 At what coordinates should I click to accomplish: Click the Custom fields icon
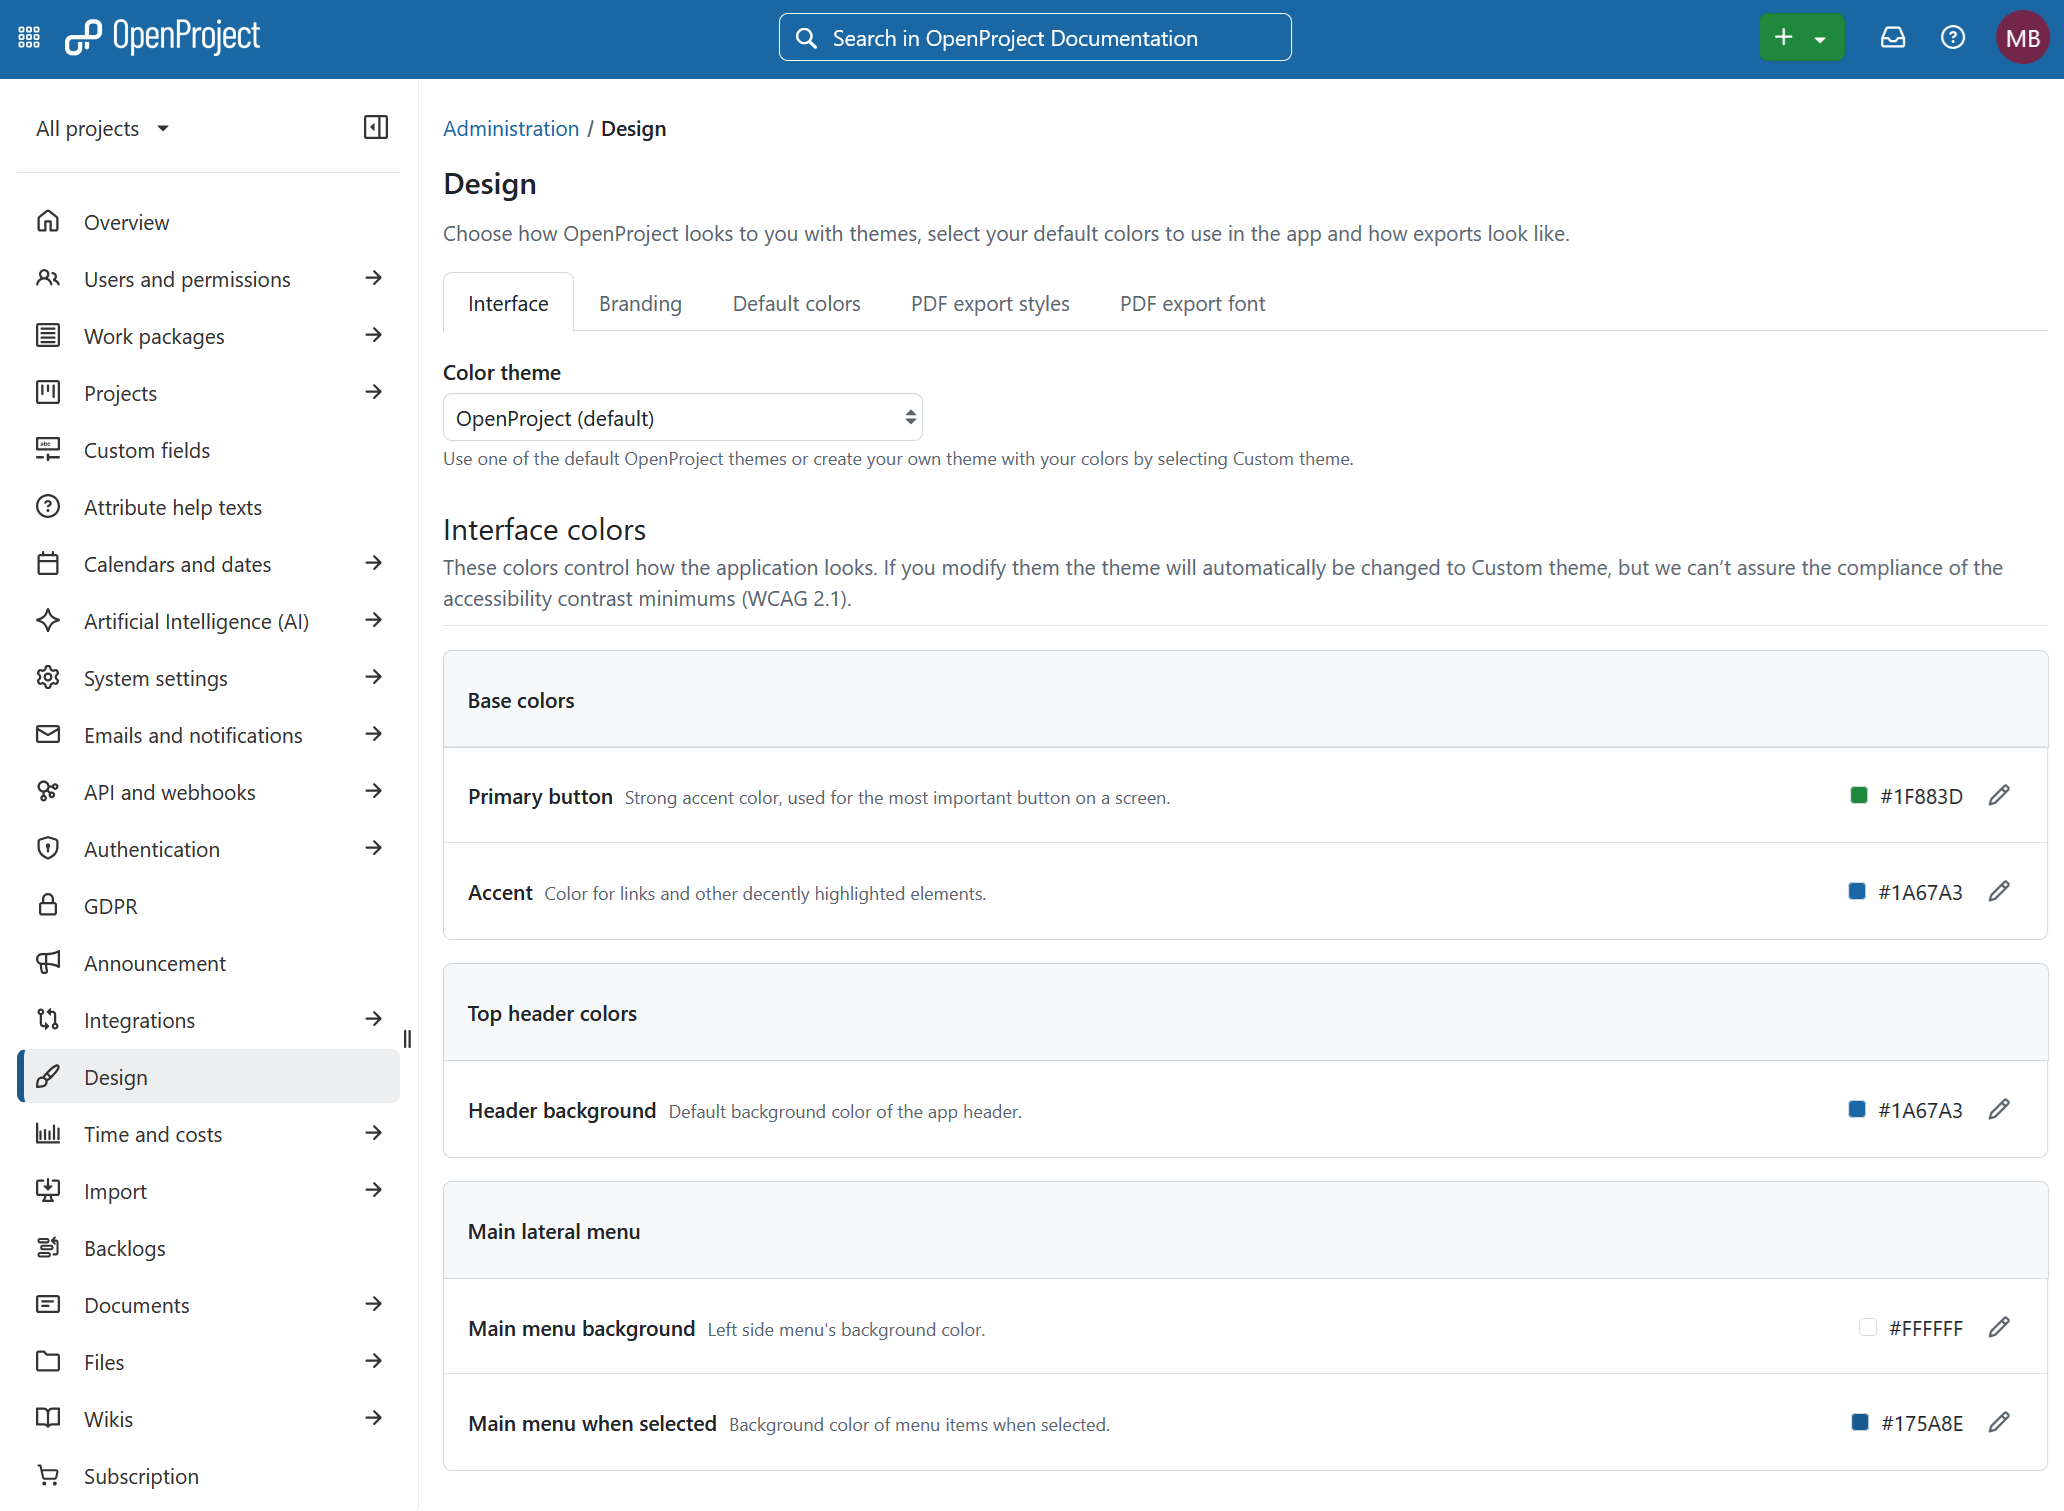48,449
